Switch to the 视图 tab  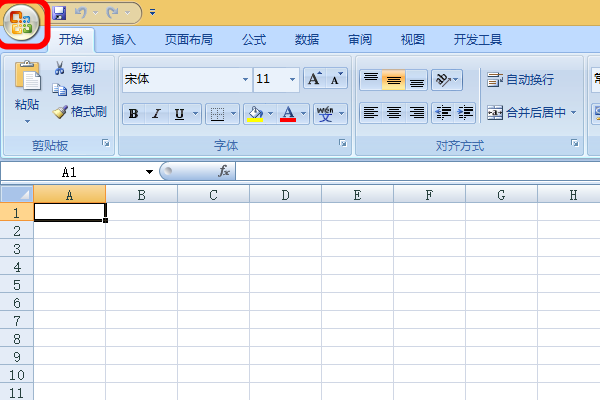tap(412, 39)
